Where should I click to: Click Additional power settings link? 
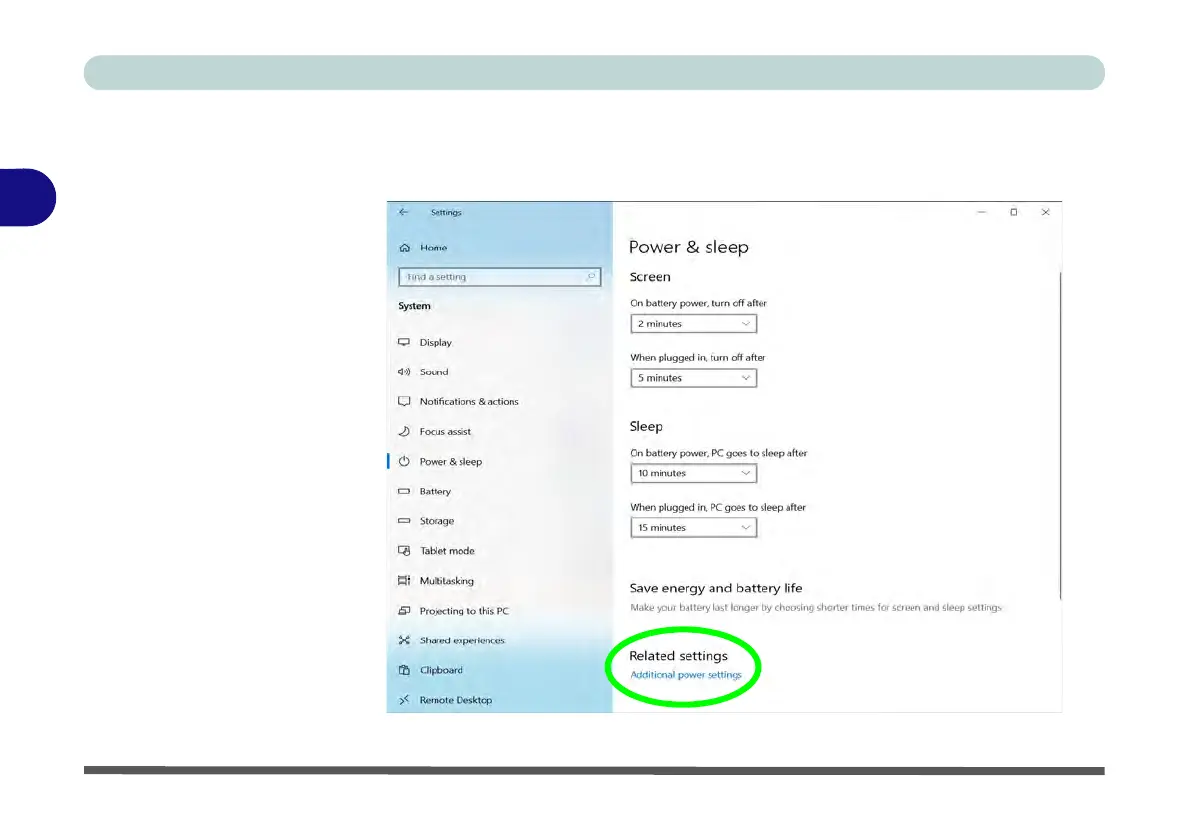(686, 675)
